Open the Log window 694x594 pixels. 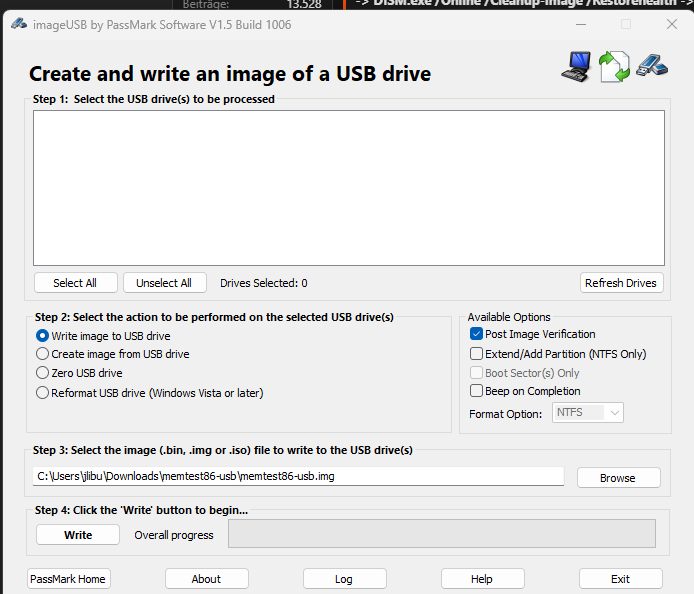click(345, 579)
